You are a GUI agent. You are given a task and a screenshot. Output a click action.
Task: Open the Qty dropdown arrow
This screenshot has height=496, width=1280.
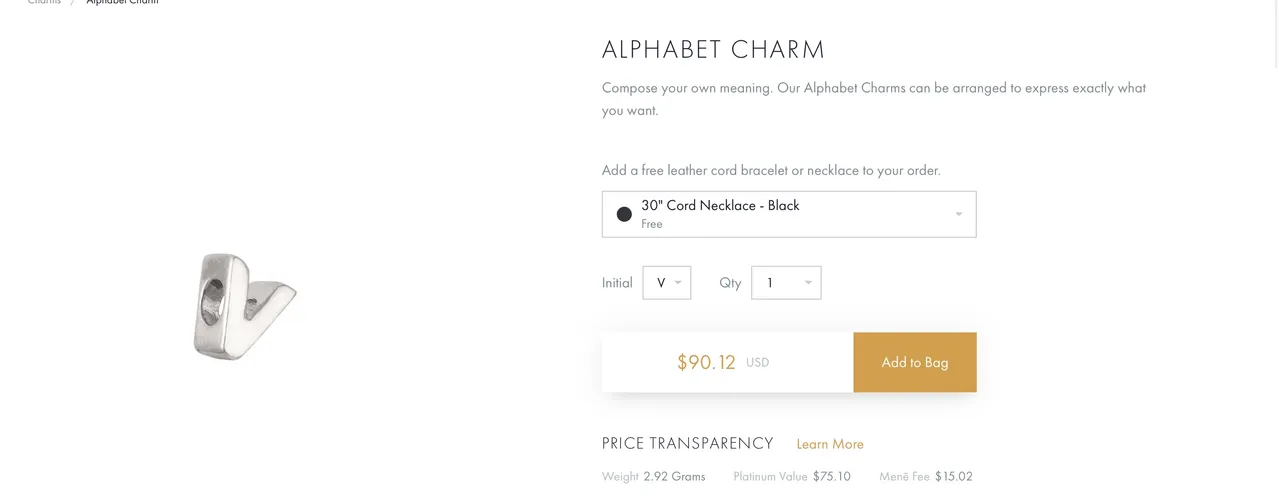[808, 283]
